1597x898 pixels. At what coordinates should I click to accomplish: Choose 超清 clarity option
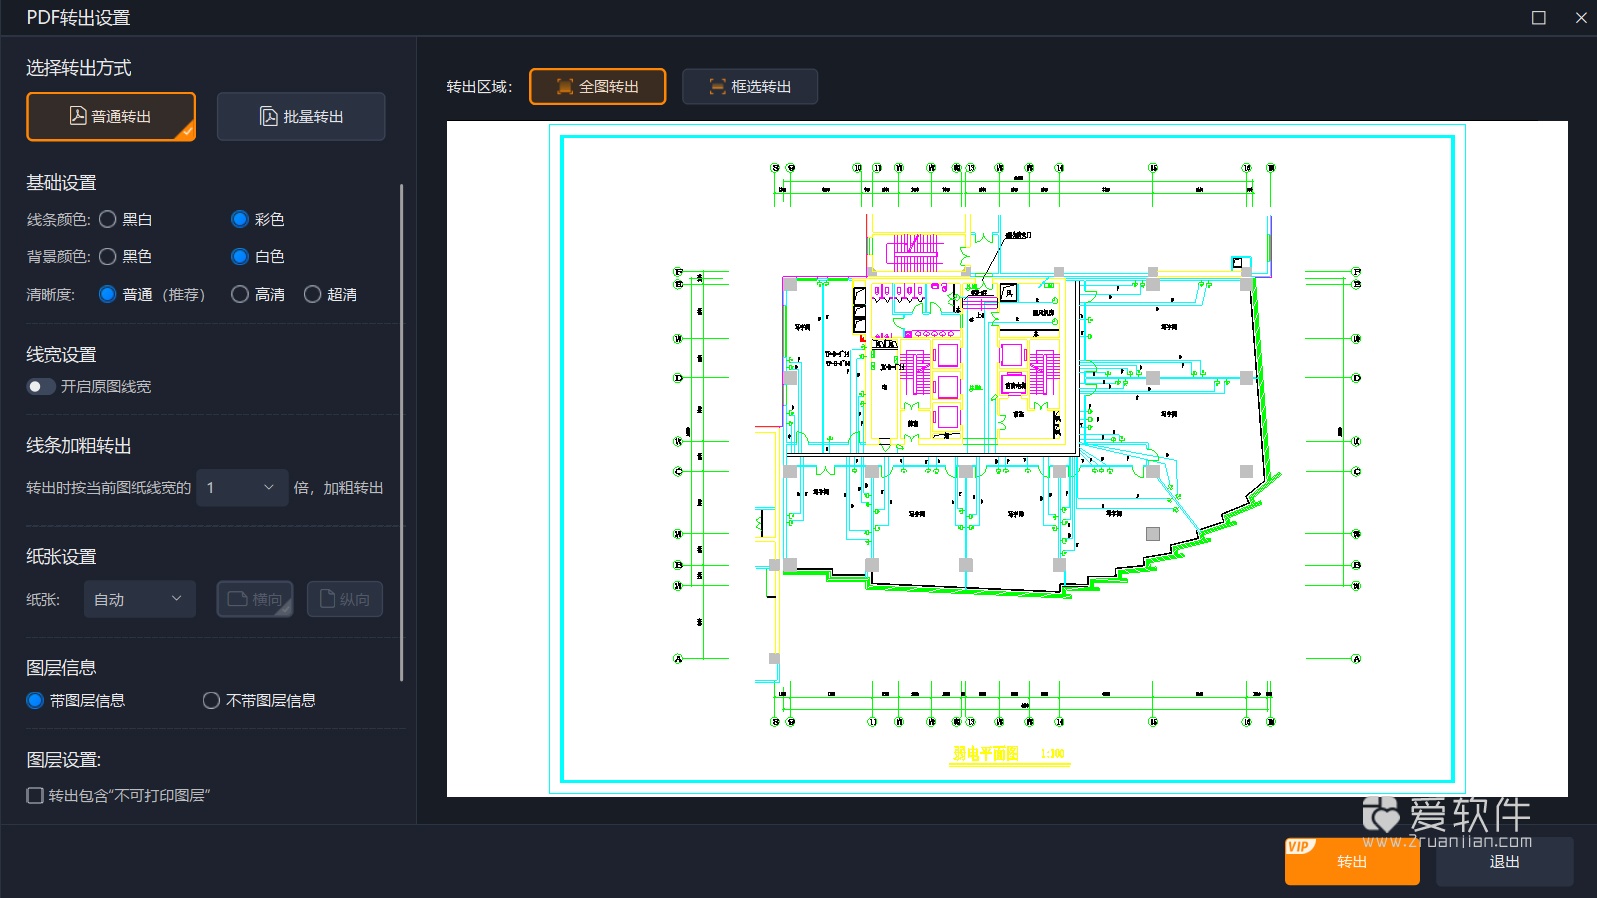[x=313, y=294]
